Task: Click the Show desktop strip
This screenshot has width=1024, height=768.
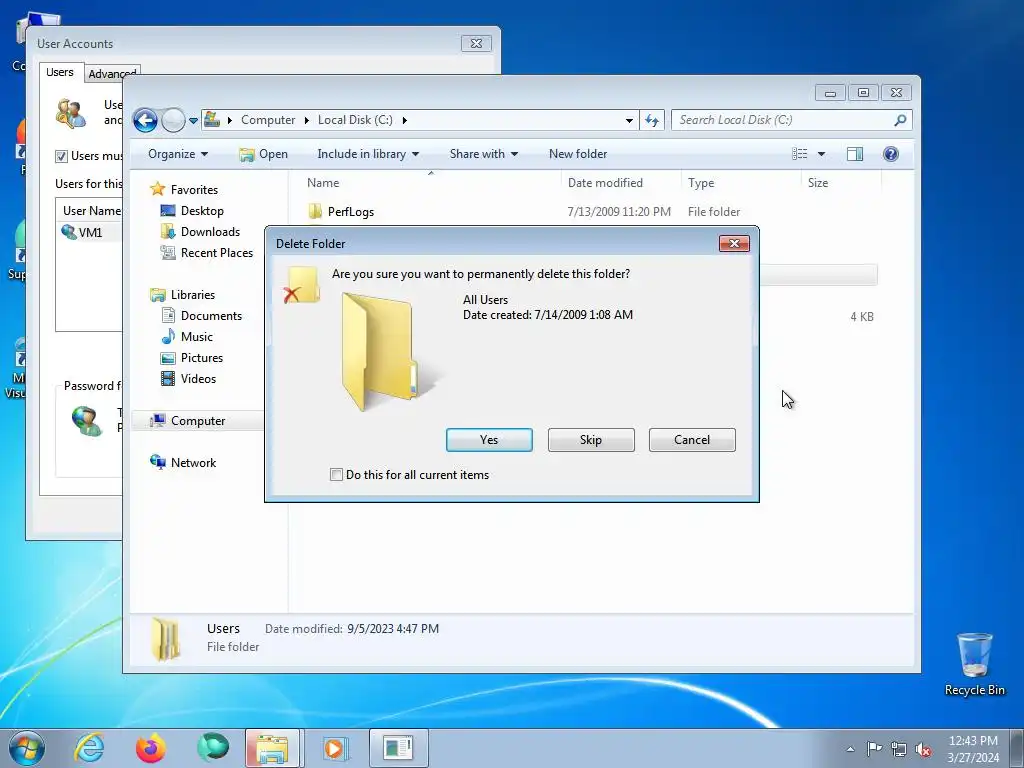Action: tap(1017, 748)
